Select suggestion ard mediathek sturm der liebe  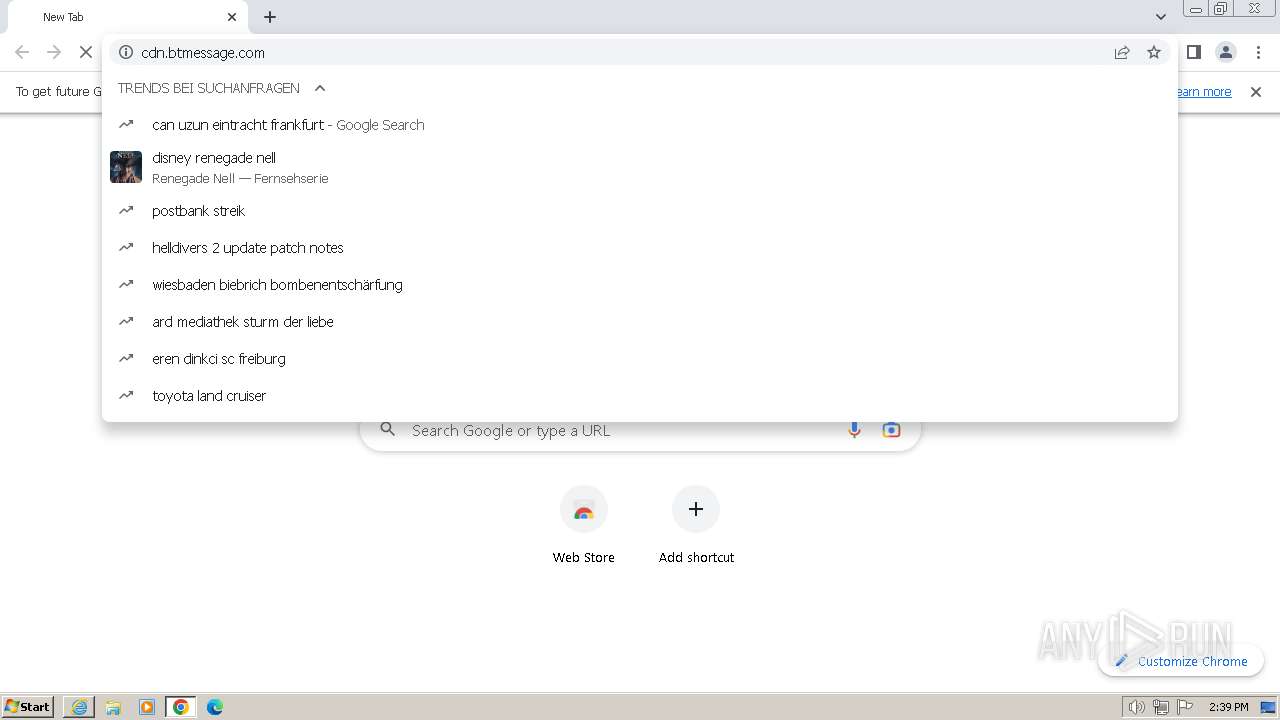pos(640,322)
